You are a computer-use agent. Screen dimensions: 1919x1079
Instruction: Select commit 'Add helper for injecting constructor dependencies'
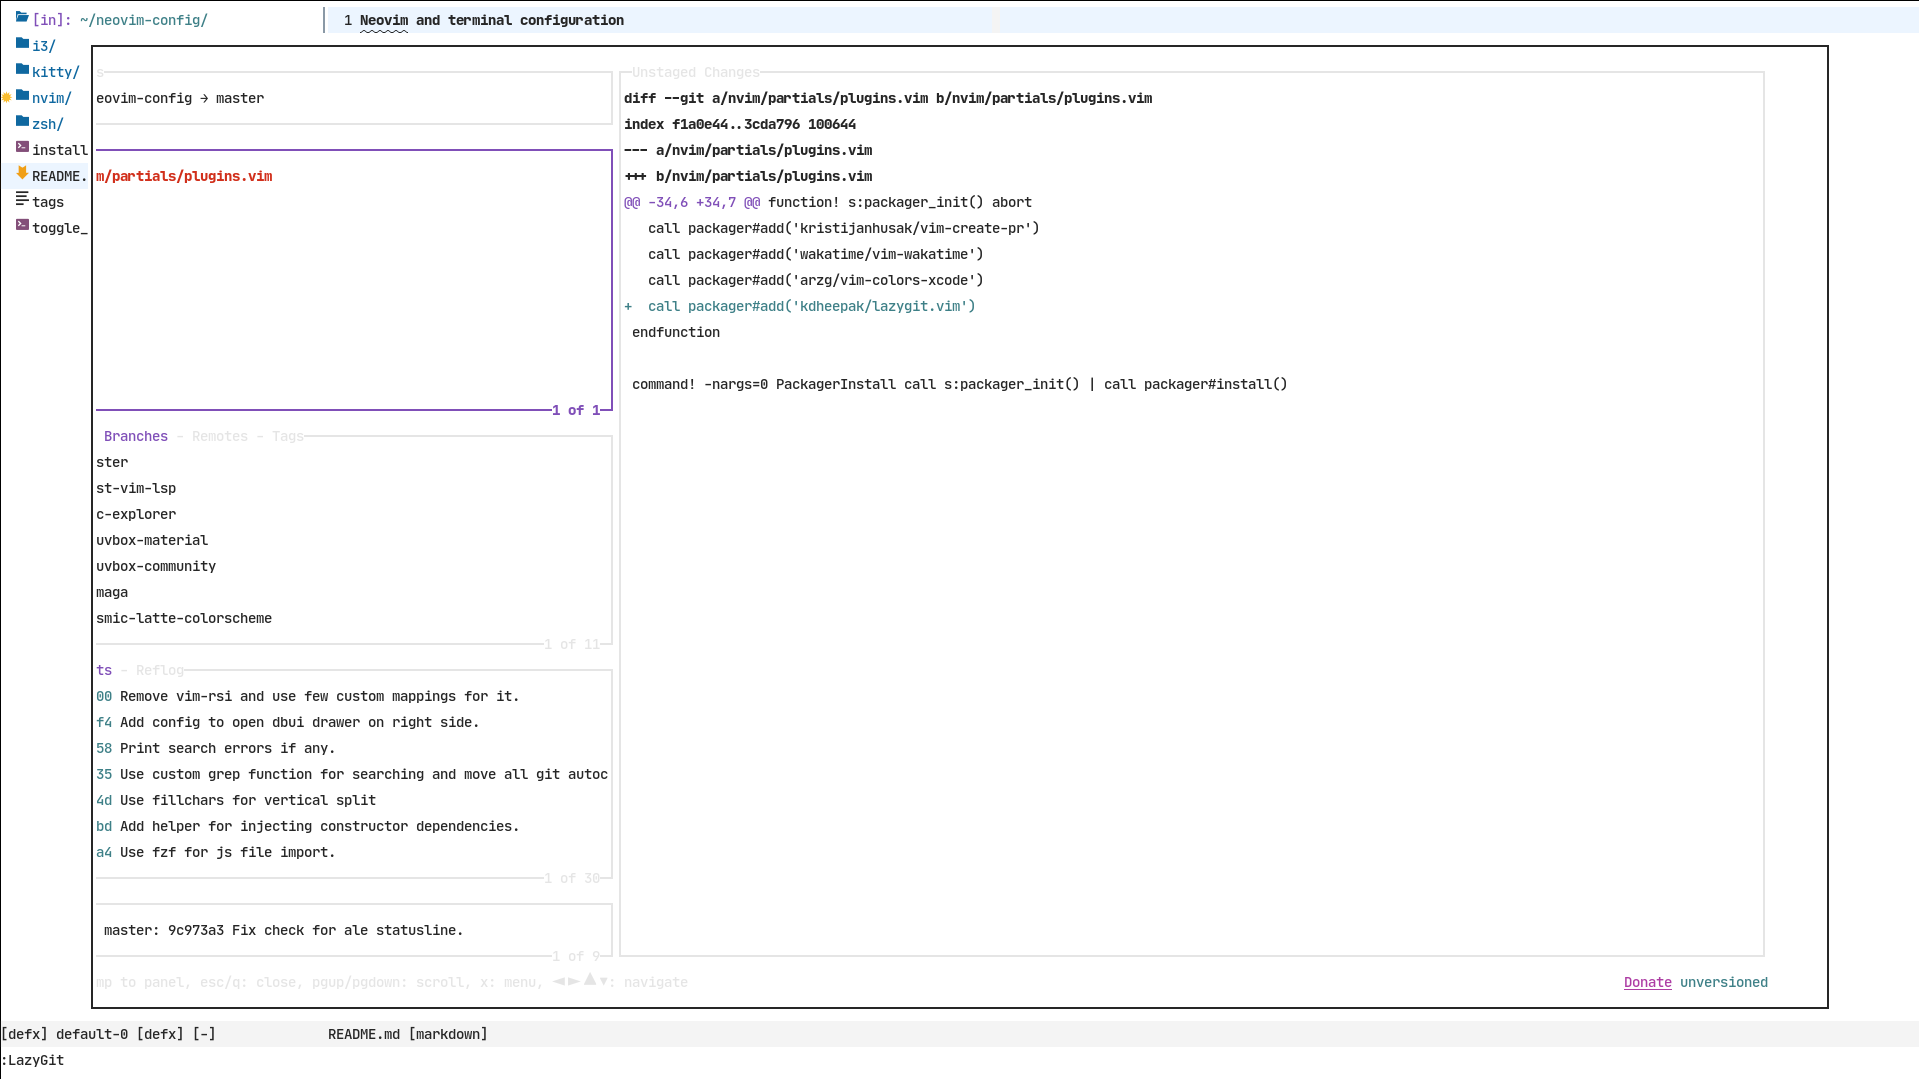click(308, 826)
